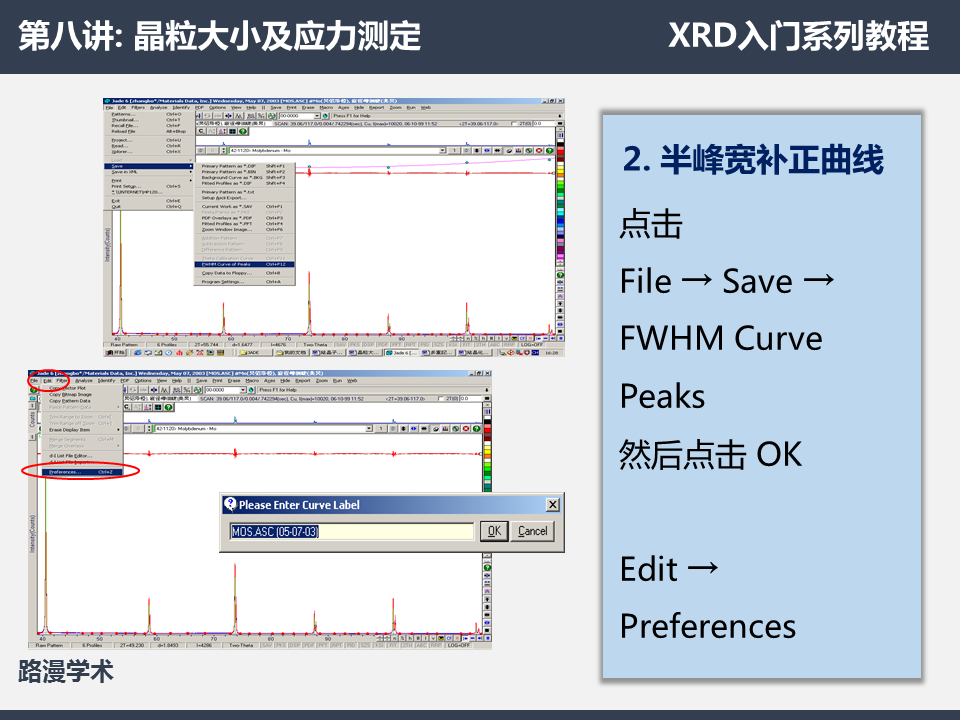This screenshot has width=960, height=720.
Task: Click 'LOG=OFF' status field, upper window
Action: [x=531, y=345]
